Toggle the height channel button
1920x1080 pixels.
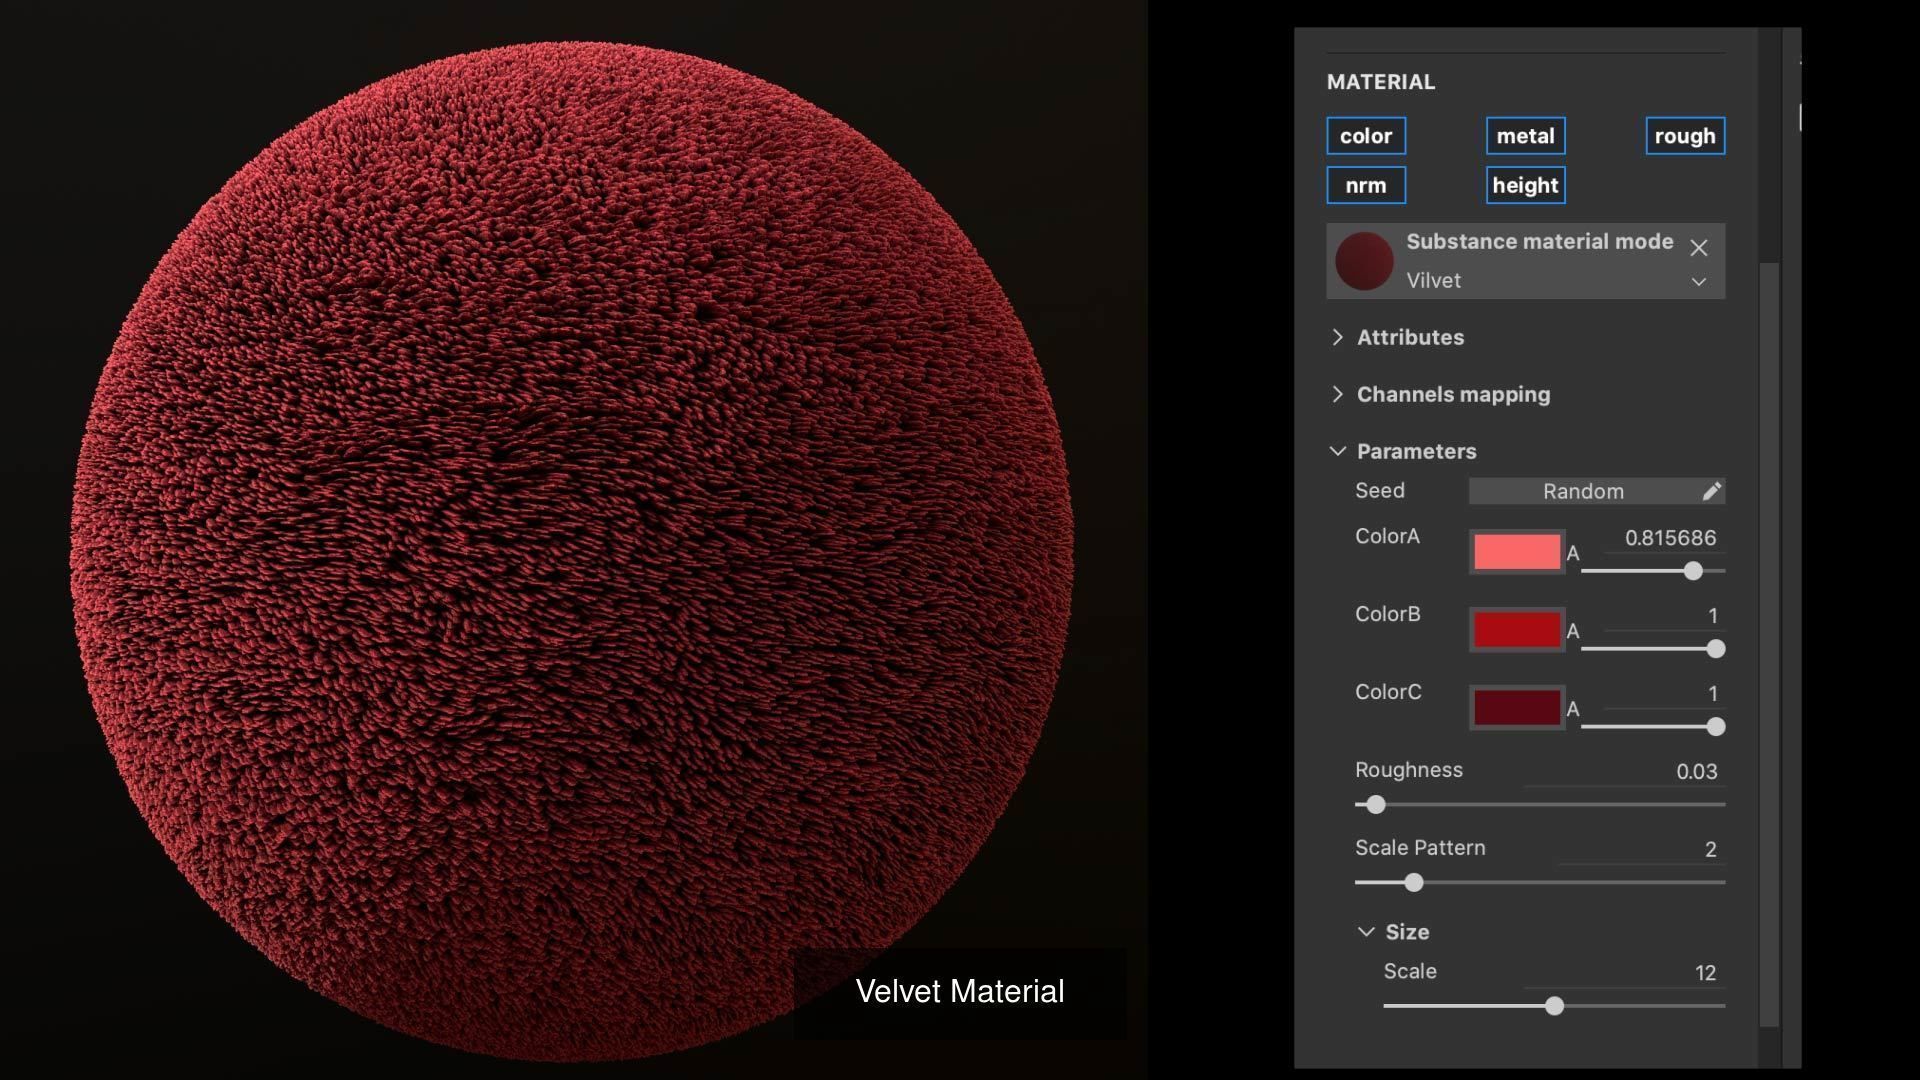[1525, 185]
